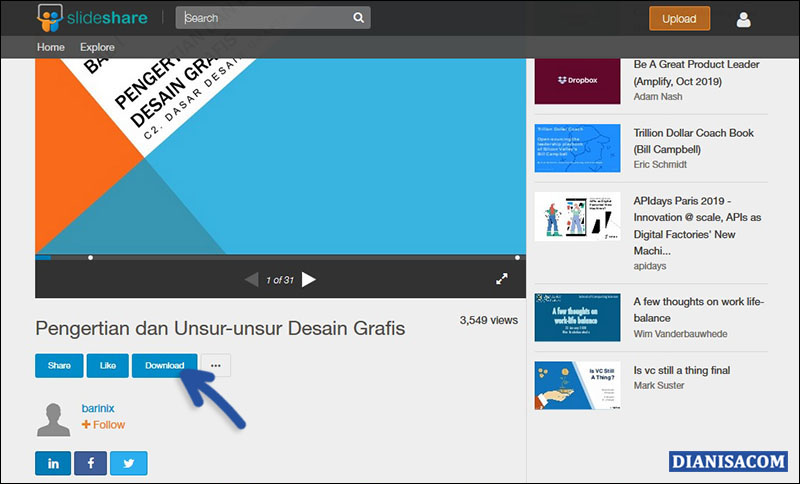Screen dimensions: 800x484
Task: Open the more options ellipsis button
Action: (x=216, y=366)
